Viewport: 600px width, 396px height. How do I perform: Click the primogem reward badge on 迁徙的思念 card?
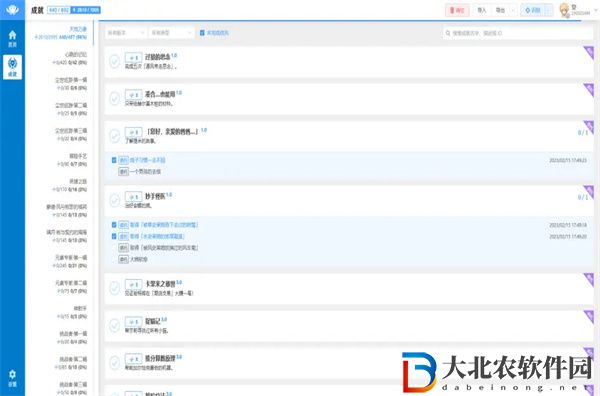(x=134, y=58)
